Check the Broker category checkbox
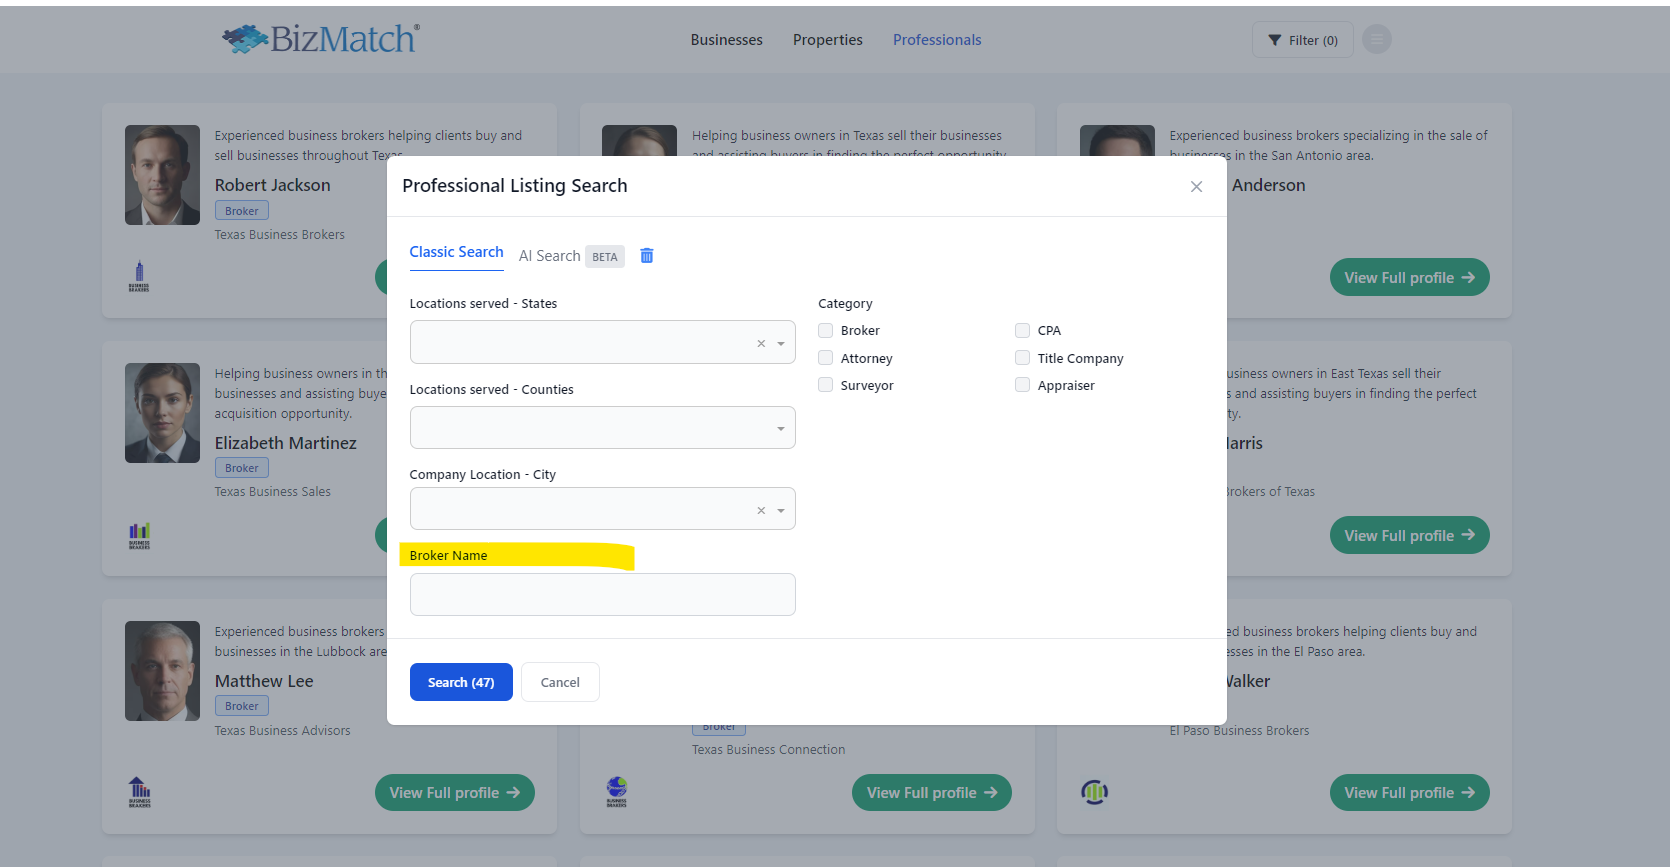The width and height of the screenshot is (1670, 867). pos(826,331)
